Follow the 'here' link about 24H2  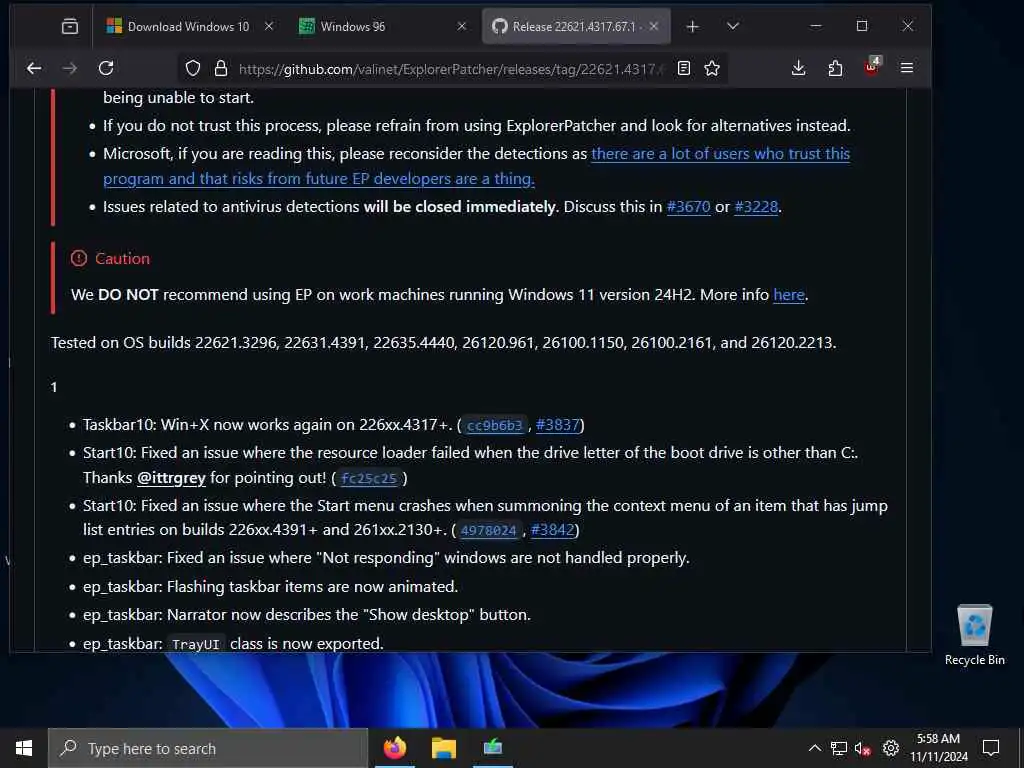tap(788, 295)
